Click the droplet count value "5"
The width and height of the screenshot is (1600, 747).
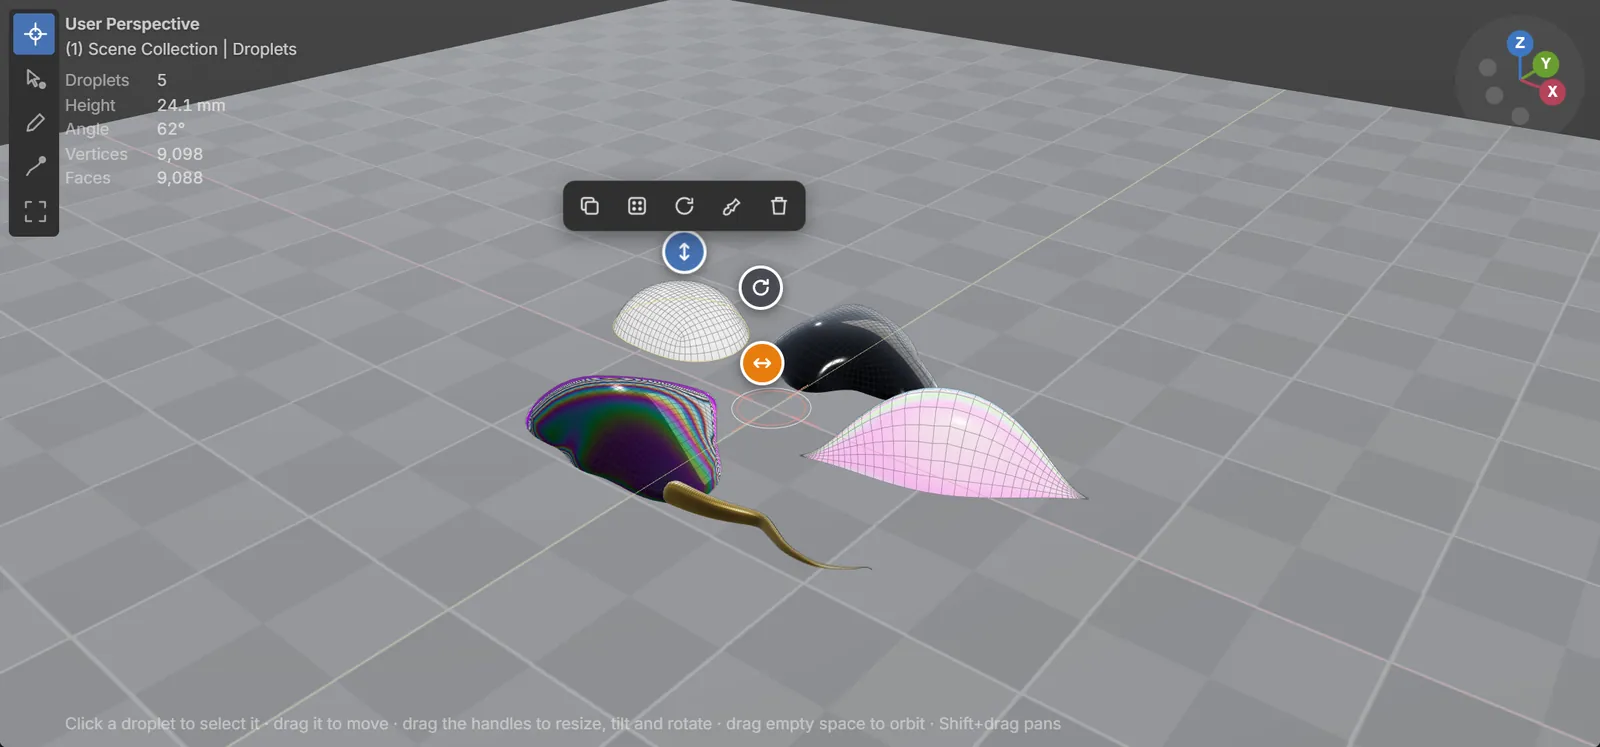tap(162, 80)
